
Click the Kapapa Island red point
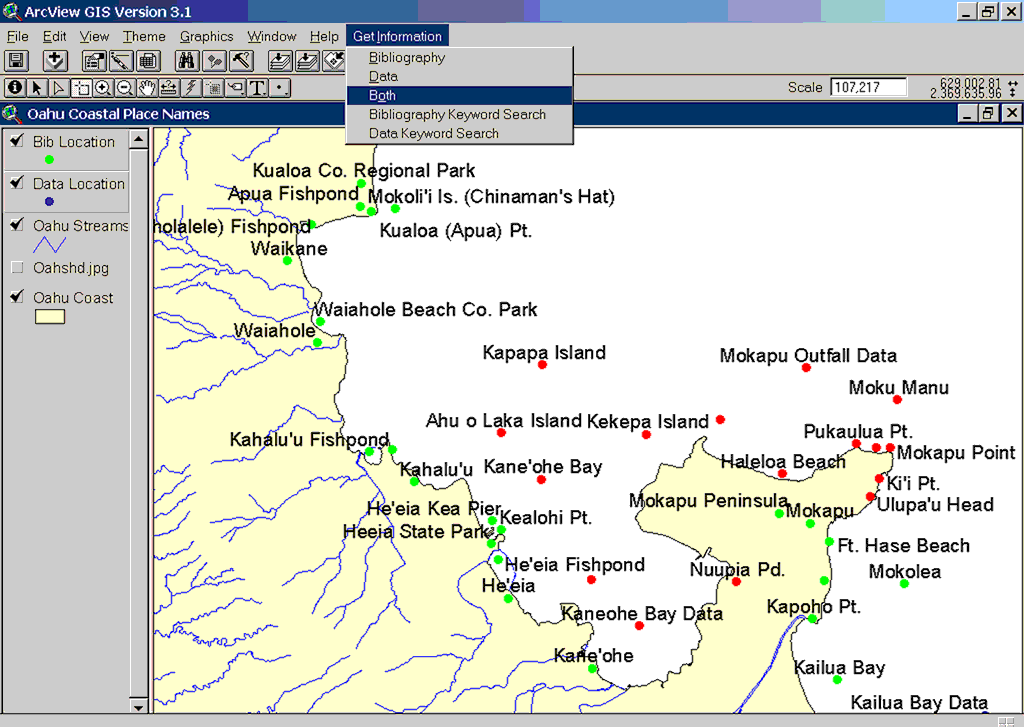[542, 364]
